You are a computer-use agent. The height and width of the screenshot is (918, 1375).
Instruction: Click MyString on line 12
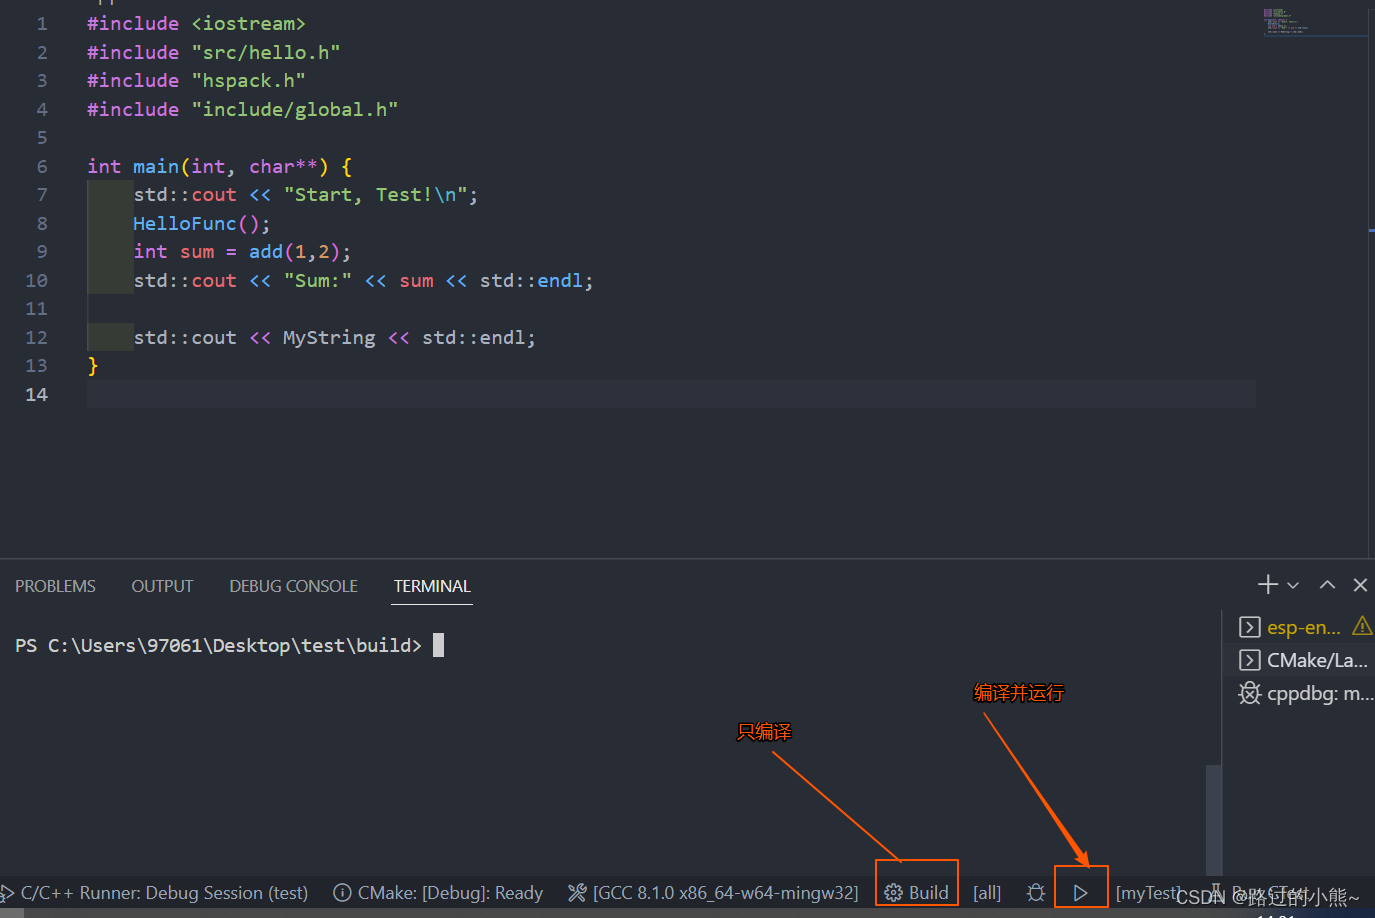(x=329, y=337)
